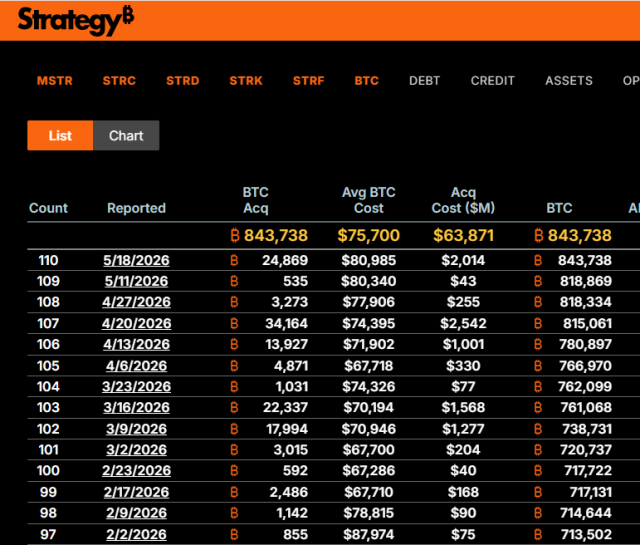
Task: Open the STRD tab
Action: [182, 81]
